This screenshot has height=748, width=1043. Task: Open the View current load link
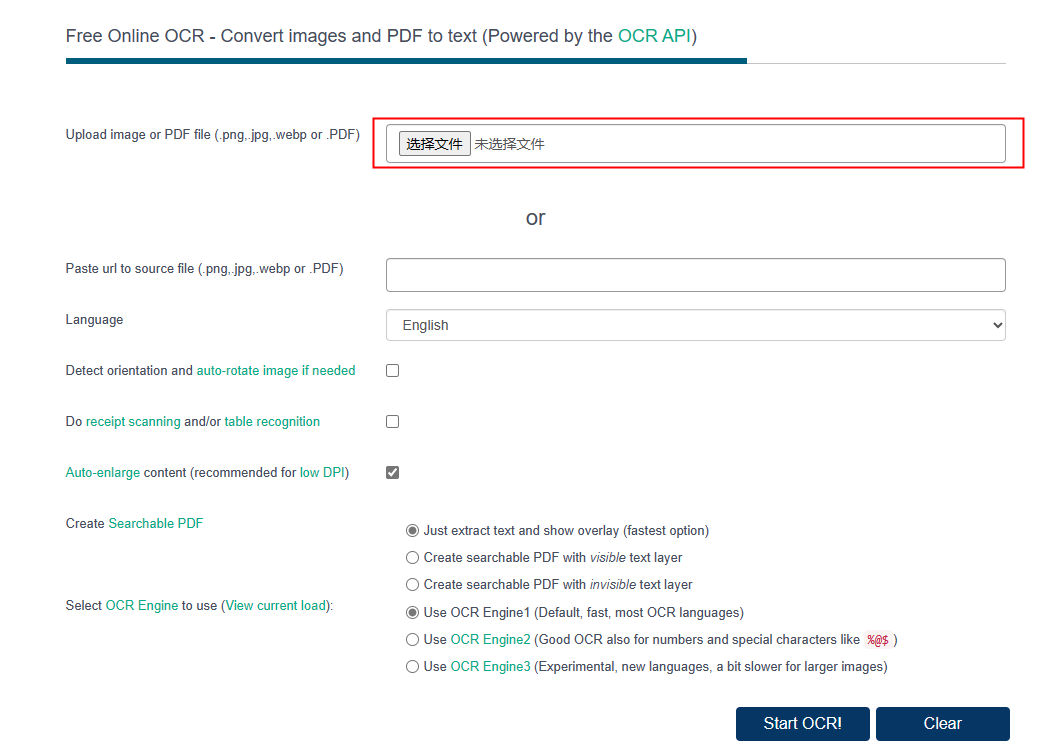(x=276, y=606)
